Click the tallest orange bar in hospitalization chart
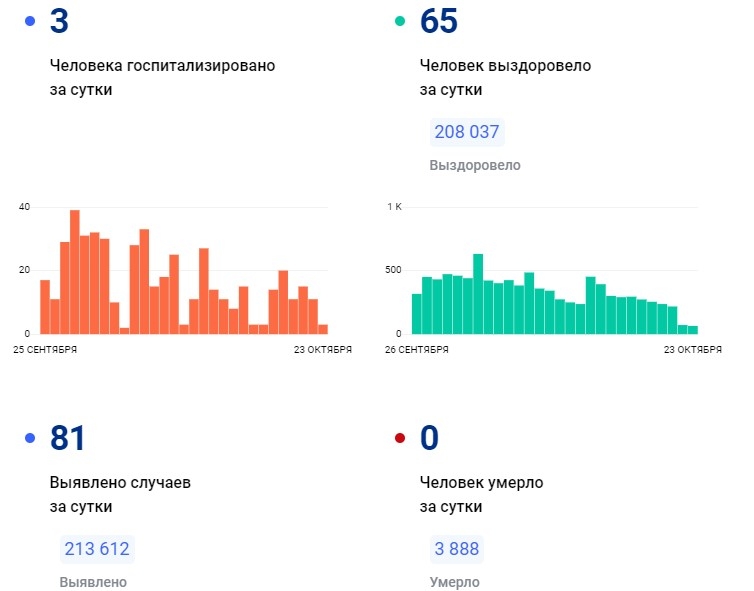Image resolution: width=754 pixels, height=591 pixels. pyautogui.click(x=75, y=271)
